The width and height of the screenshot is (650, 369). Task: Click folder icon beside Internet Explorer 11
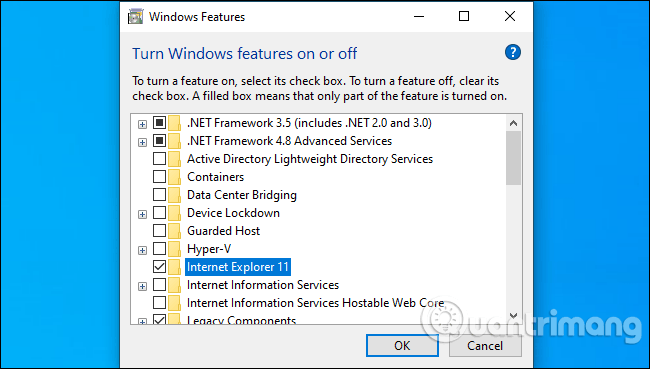click(175, 267)
